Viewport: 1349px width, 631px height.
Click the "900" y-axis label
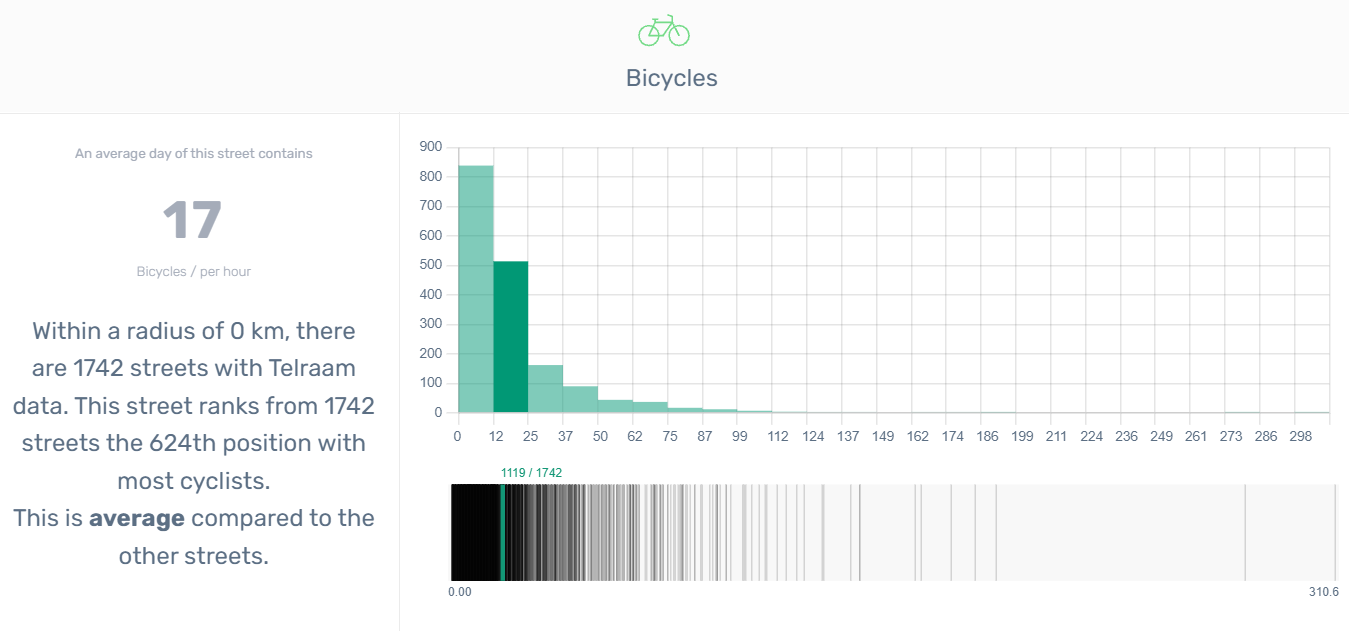(431, 147)
